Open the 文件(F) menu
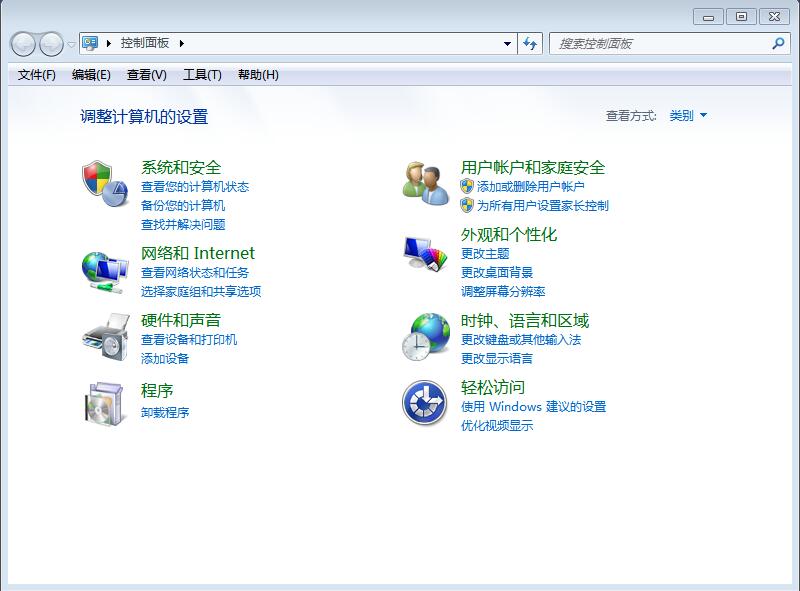 click(37, 75)
